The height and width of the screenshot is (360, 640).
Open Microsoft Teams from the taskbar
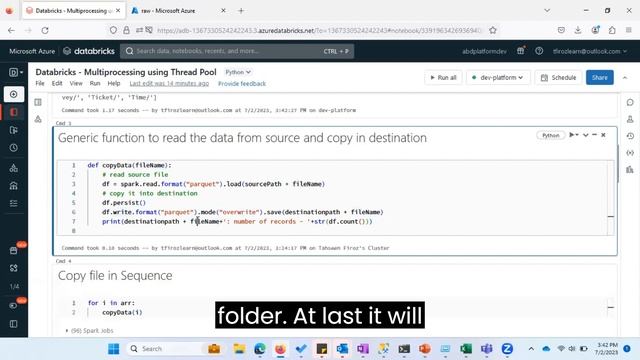point(486,349)
